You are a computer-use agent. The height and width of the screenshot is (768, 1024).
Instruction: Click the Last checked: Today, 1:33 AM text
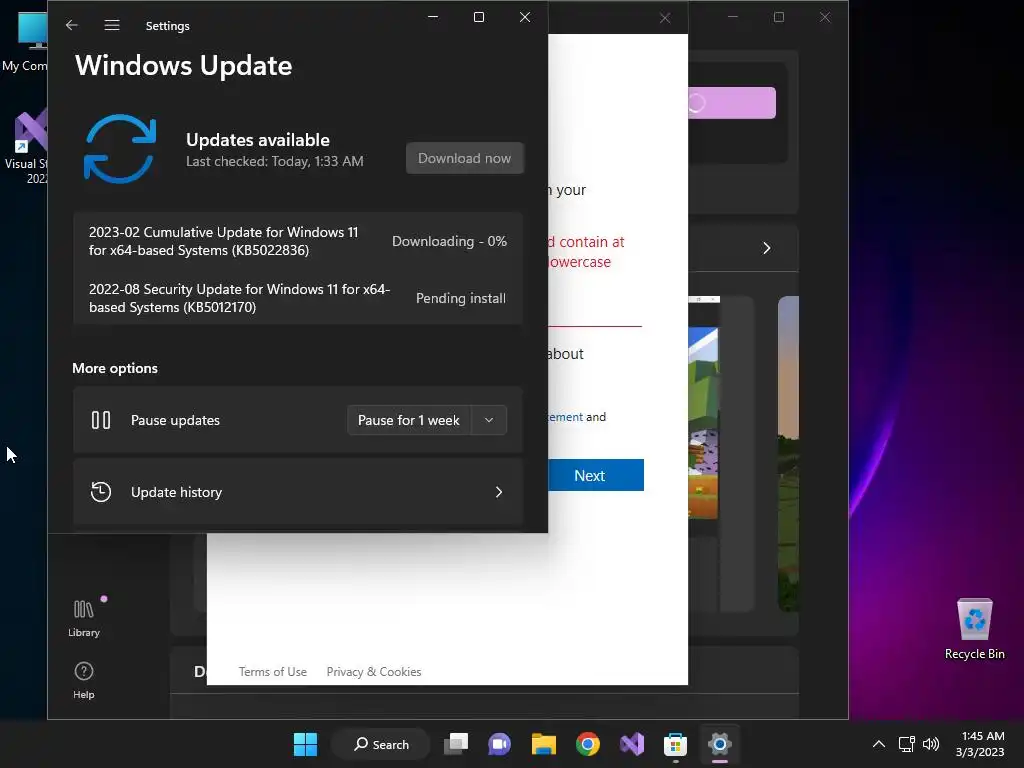click(x=275, y=161)
